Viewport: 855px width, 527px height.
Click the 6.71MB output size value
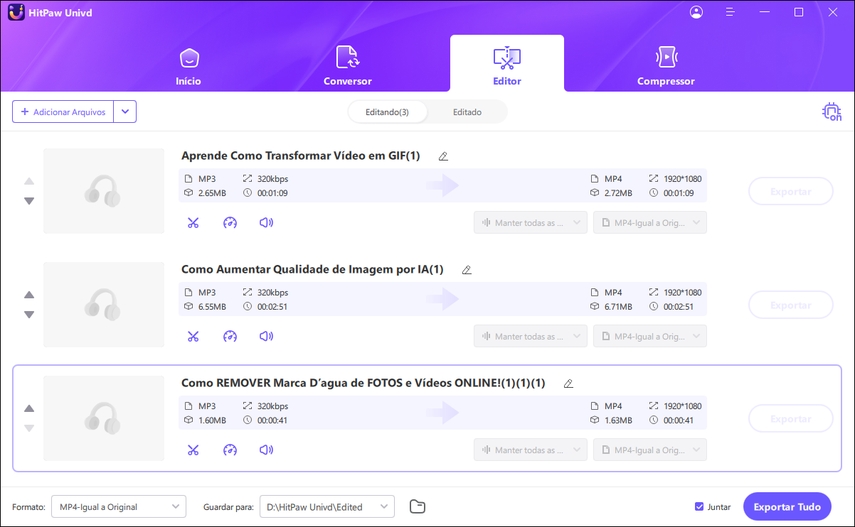click(618, 307)
